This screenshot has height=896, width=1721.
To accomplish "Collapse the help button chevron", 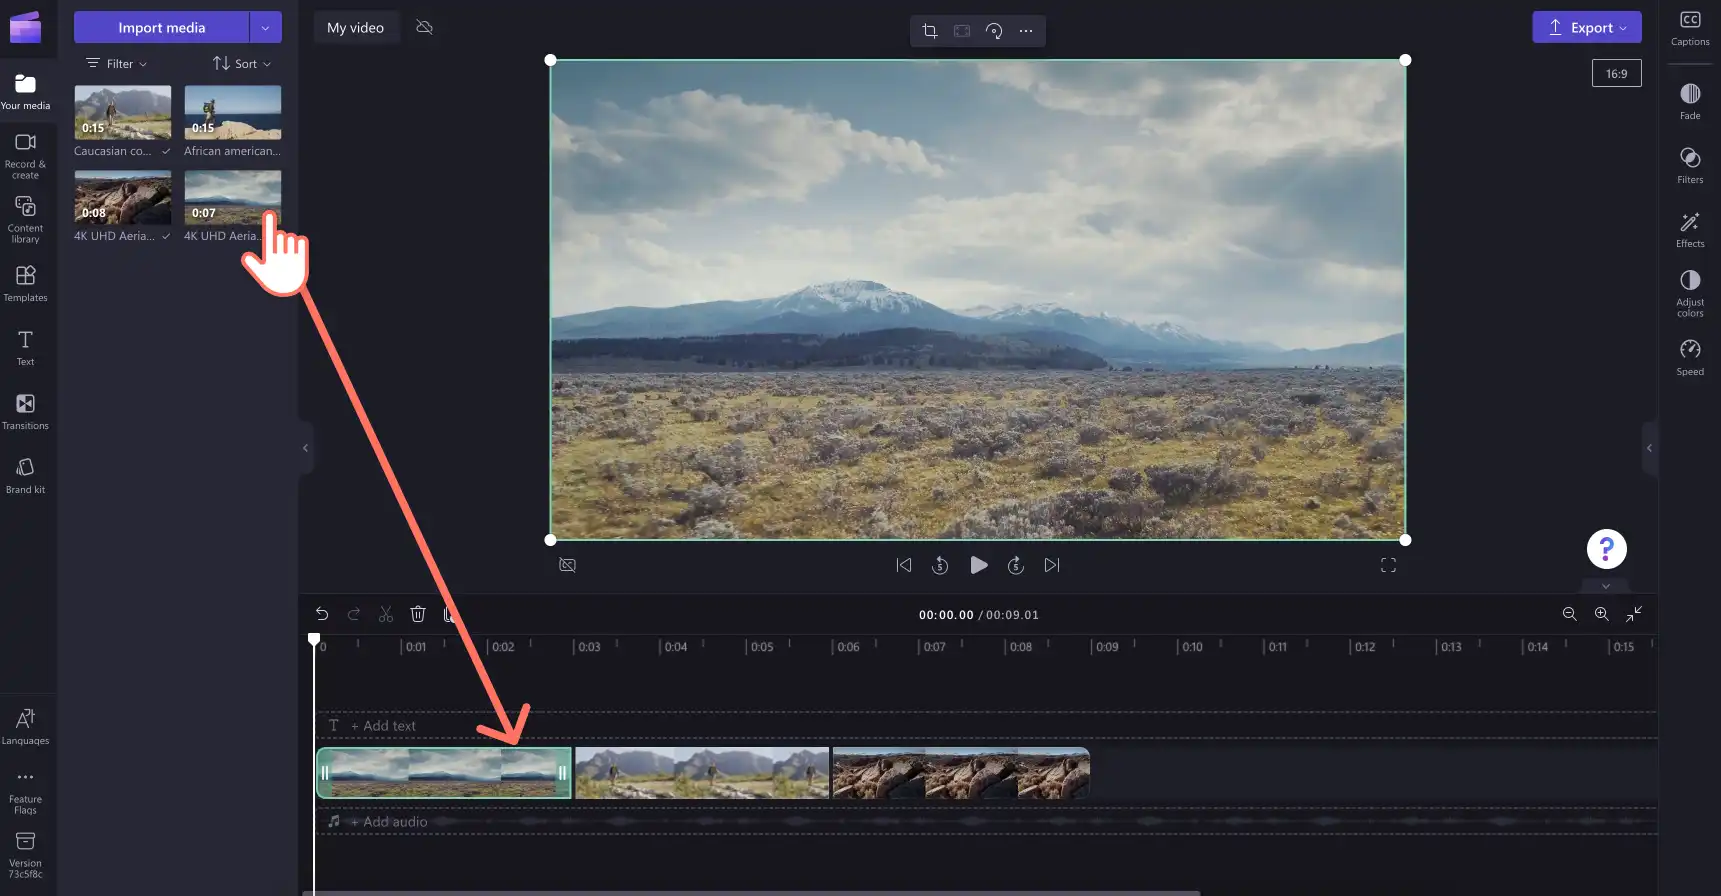I will [x=1606, y=586].
